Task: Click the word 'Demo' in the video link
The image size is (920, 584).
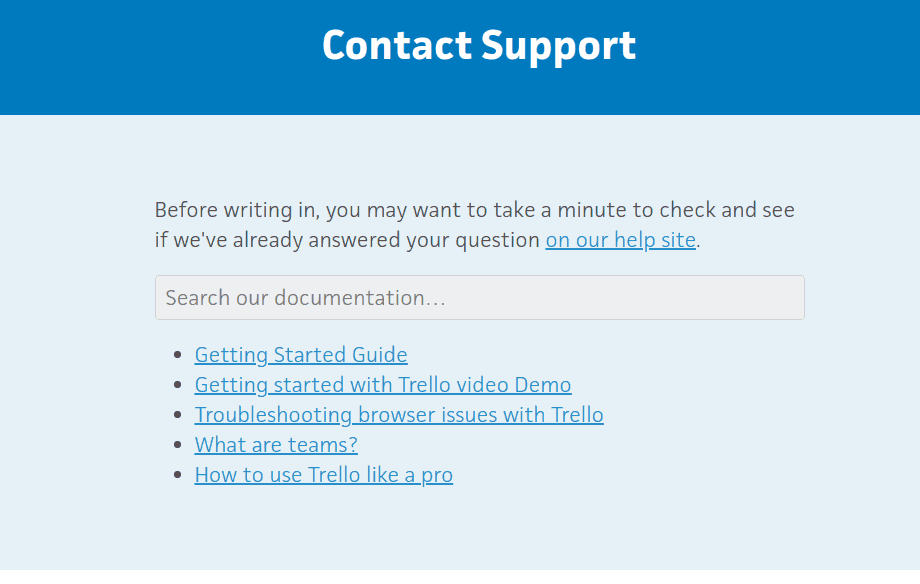Action: point(543,384)
